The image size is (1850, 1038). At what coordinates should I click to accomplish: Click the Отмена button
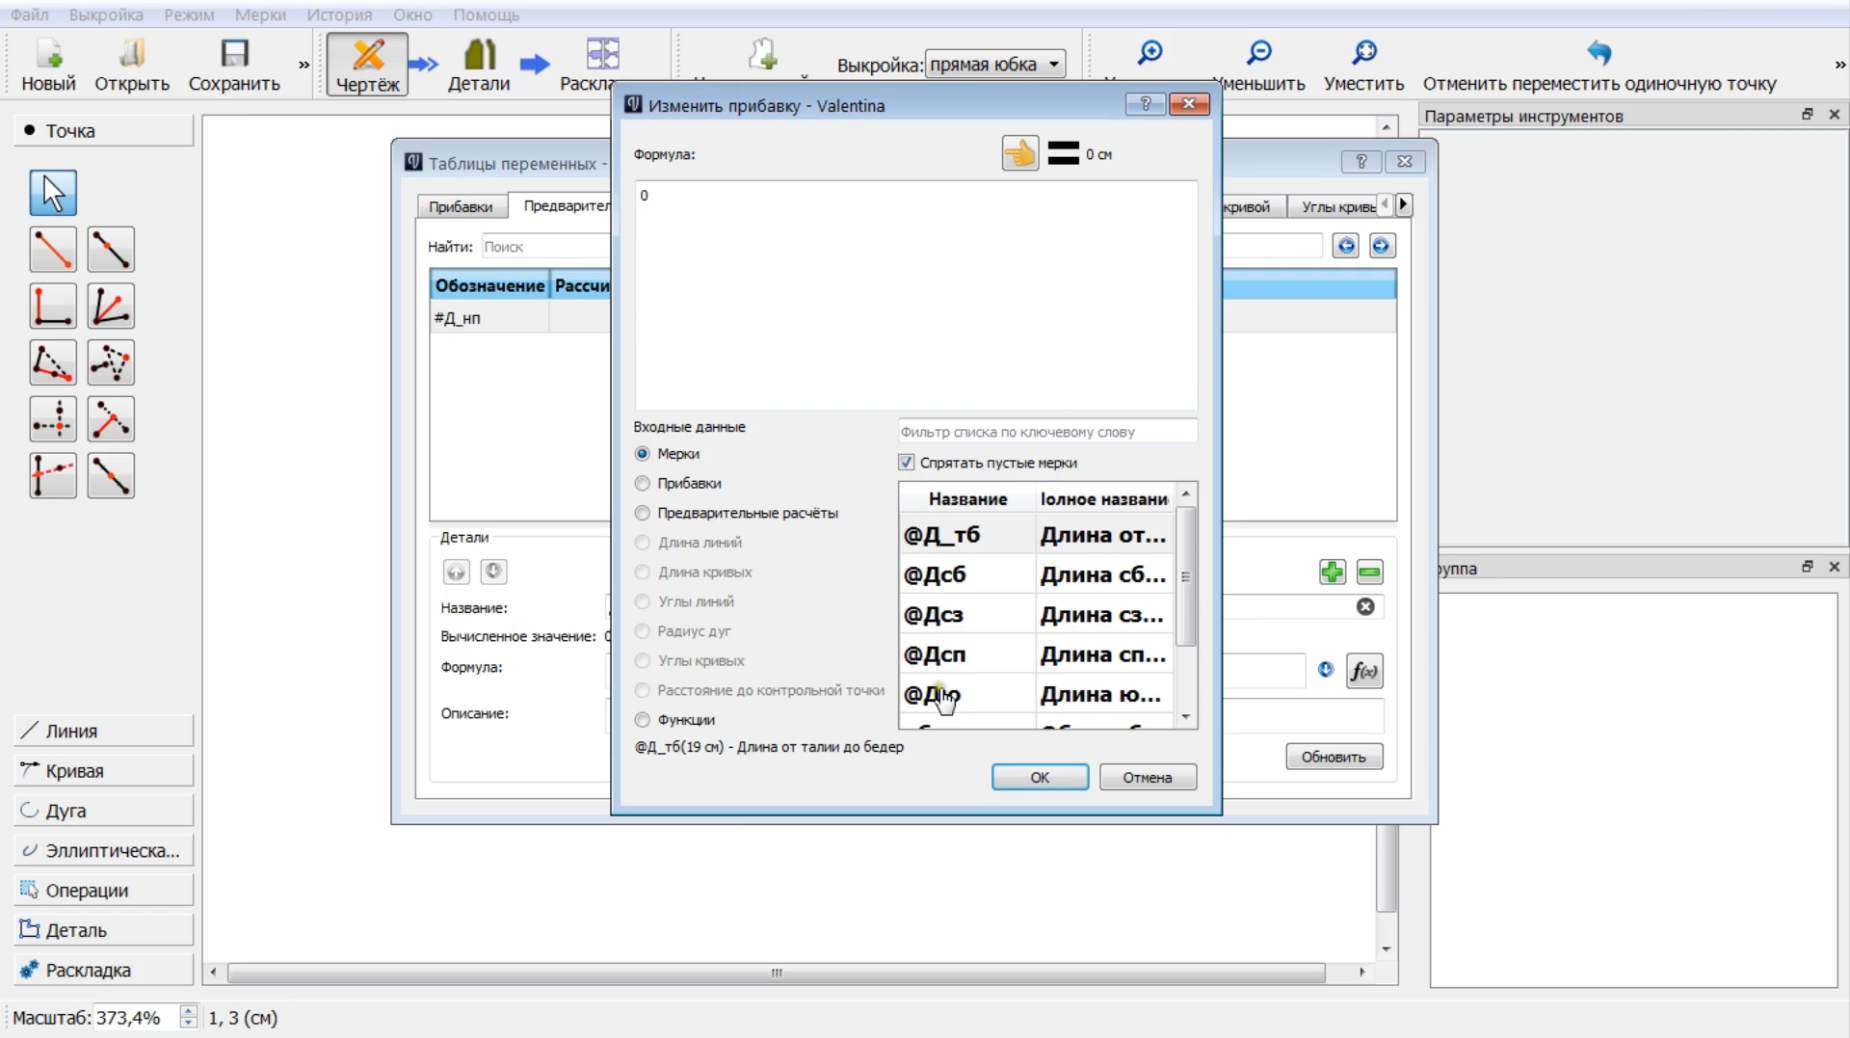click(x=1147, y=777)
